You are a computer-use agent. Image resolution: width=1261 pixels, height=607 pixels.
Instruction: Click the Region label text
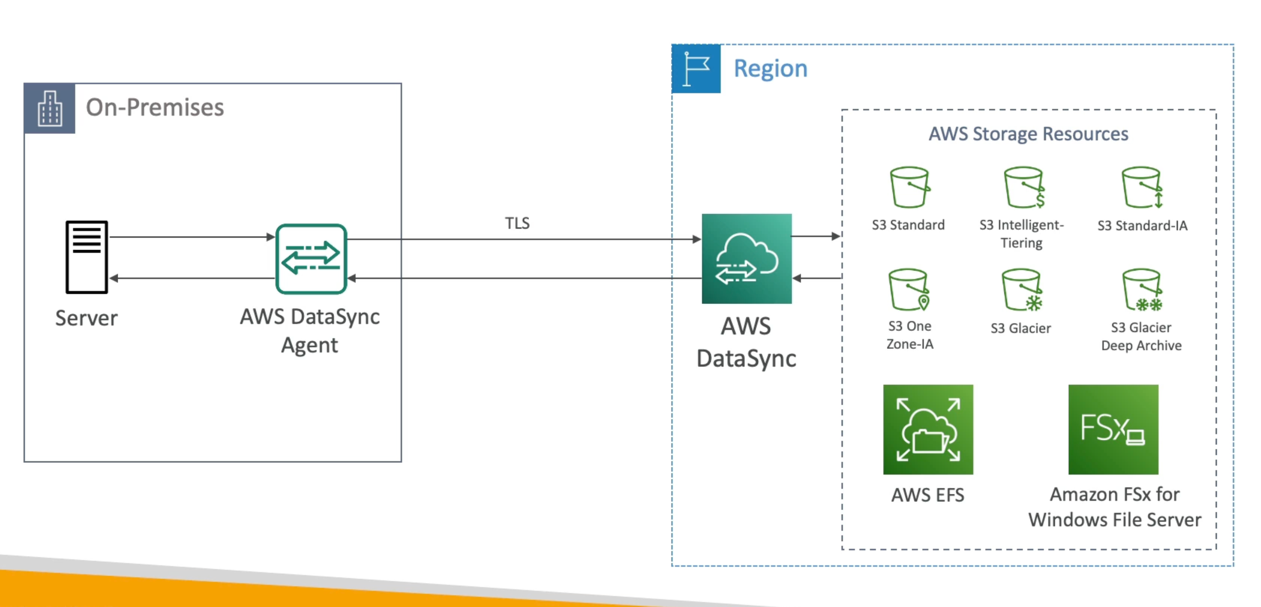(771, 68)
